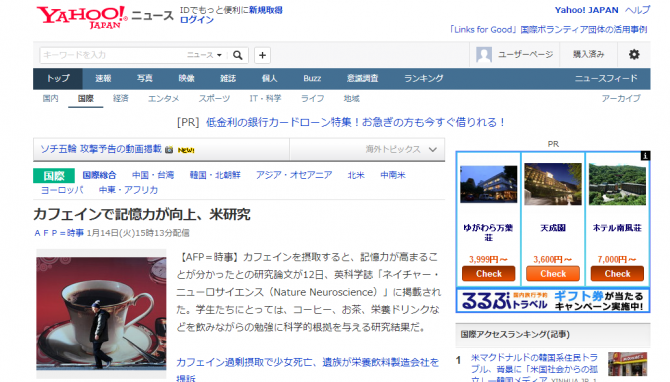Click the ホテル南風荘 hotel photo
Viewport: 670px width, 382px height.
point(617,184)
